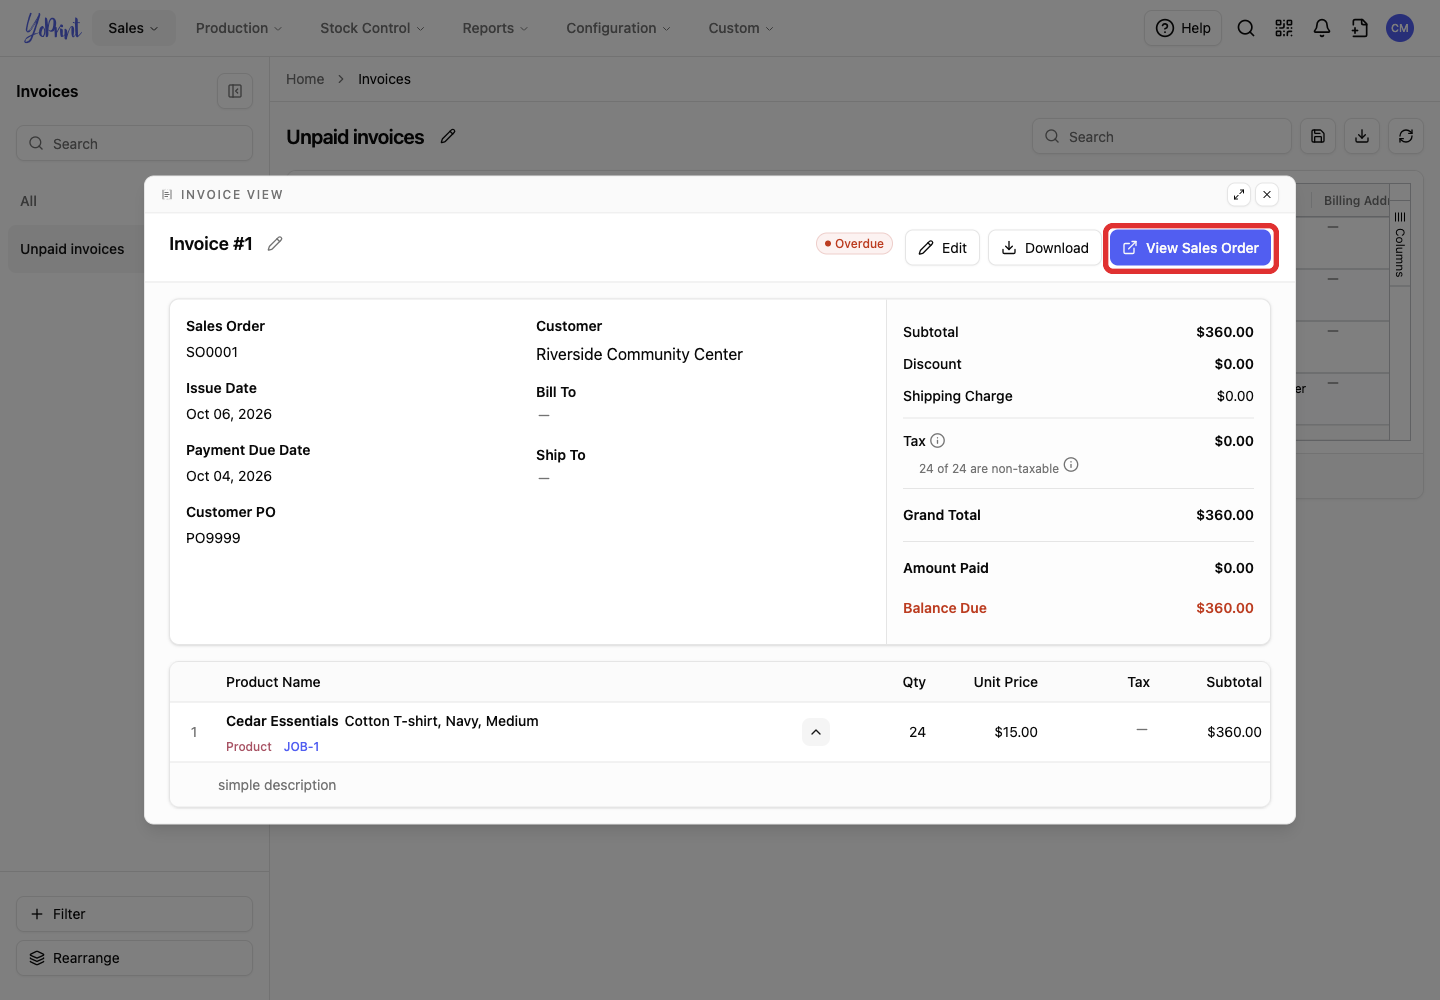This screenshot has height=1000, width=1440.
Task: Select the Unpaid invoices view
Action: point(77,249)
